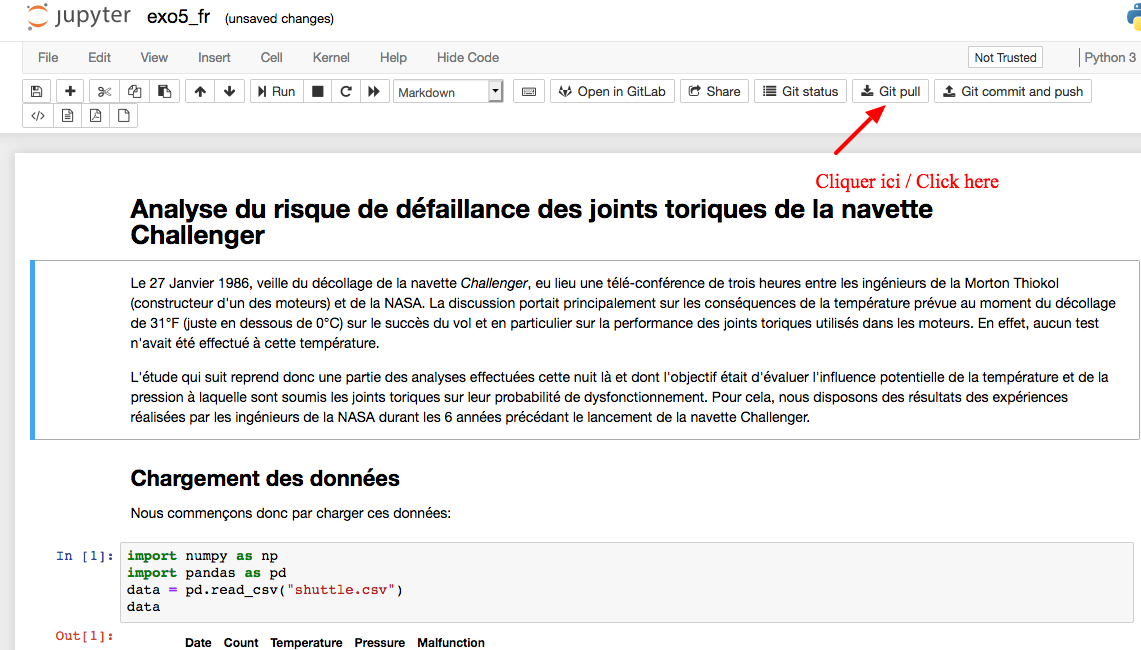Open the command palette keyboard icon
The width and height of the screenshot is (1141, 650).
coord(529,91)
